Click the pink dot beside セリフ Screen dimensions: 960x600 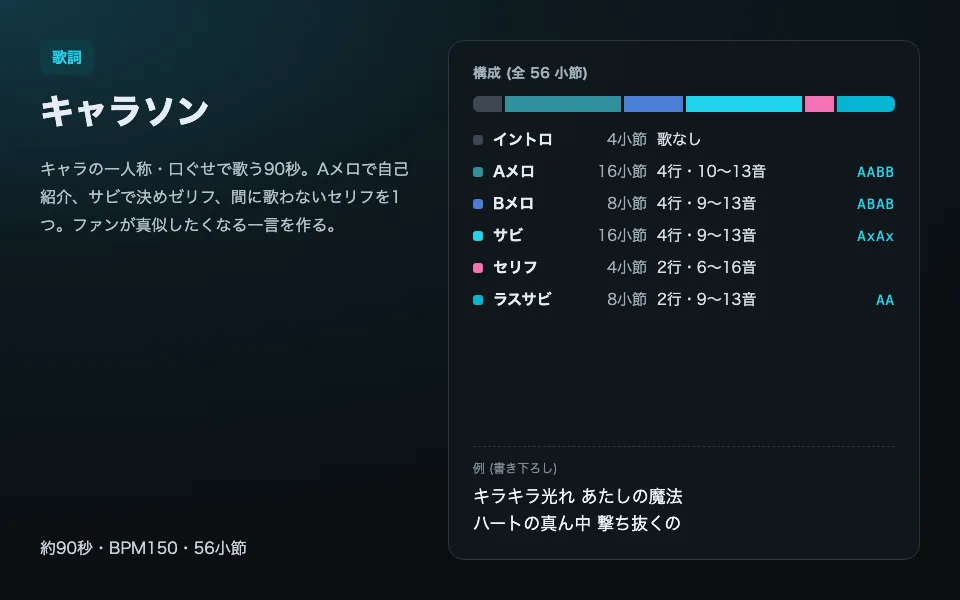tap(478, 268)
